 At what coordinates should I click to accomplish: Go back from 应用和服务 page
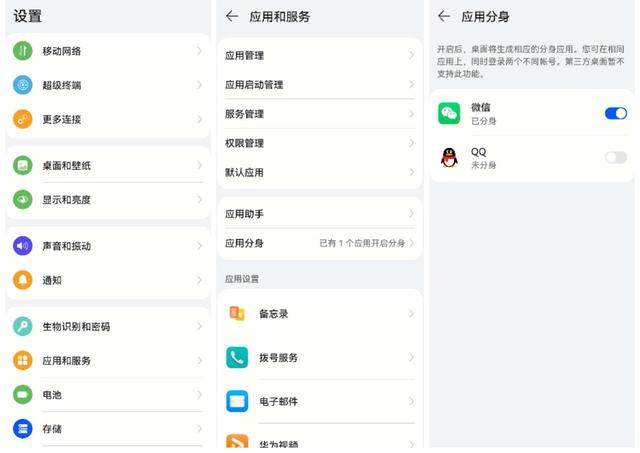pos(232,16)
